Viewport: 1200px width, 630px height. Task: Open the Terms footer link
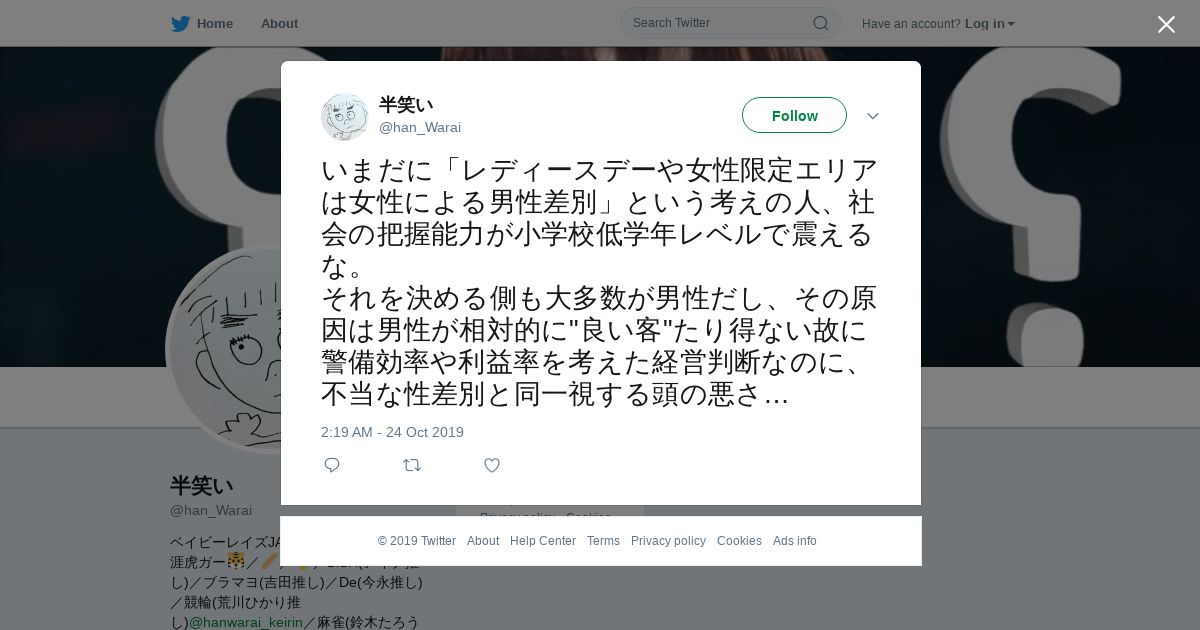point(603,541)
